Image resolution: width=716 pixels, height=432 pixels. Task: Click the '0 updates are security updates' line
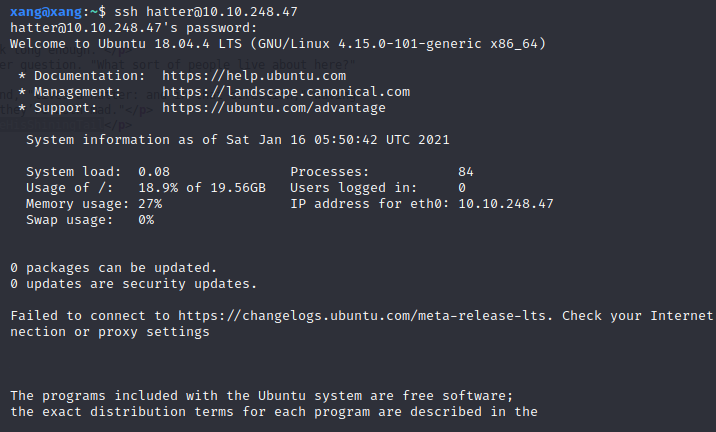pos(133,284)
